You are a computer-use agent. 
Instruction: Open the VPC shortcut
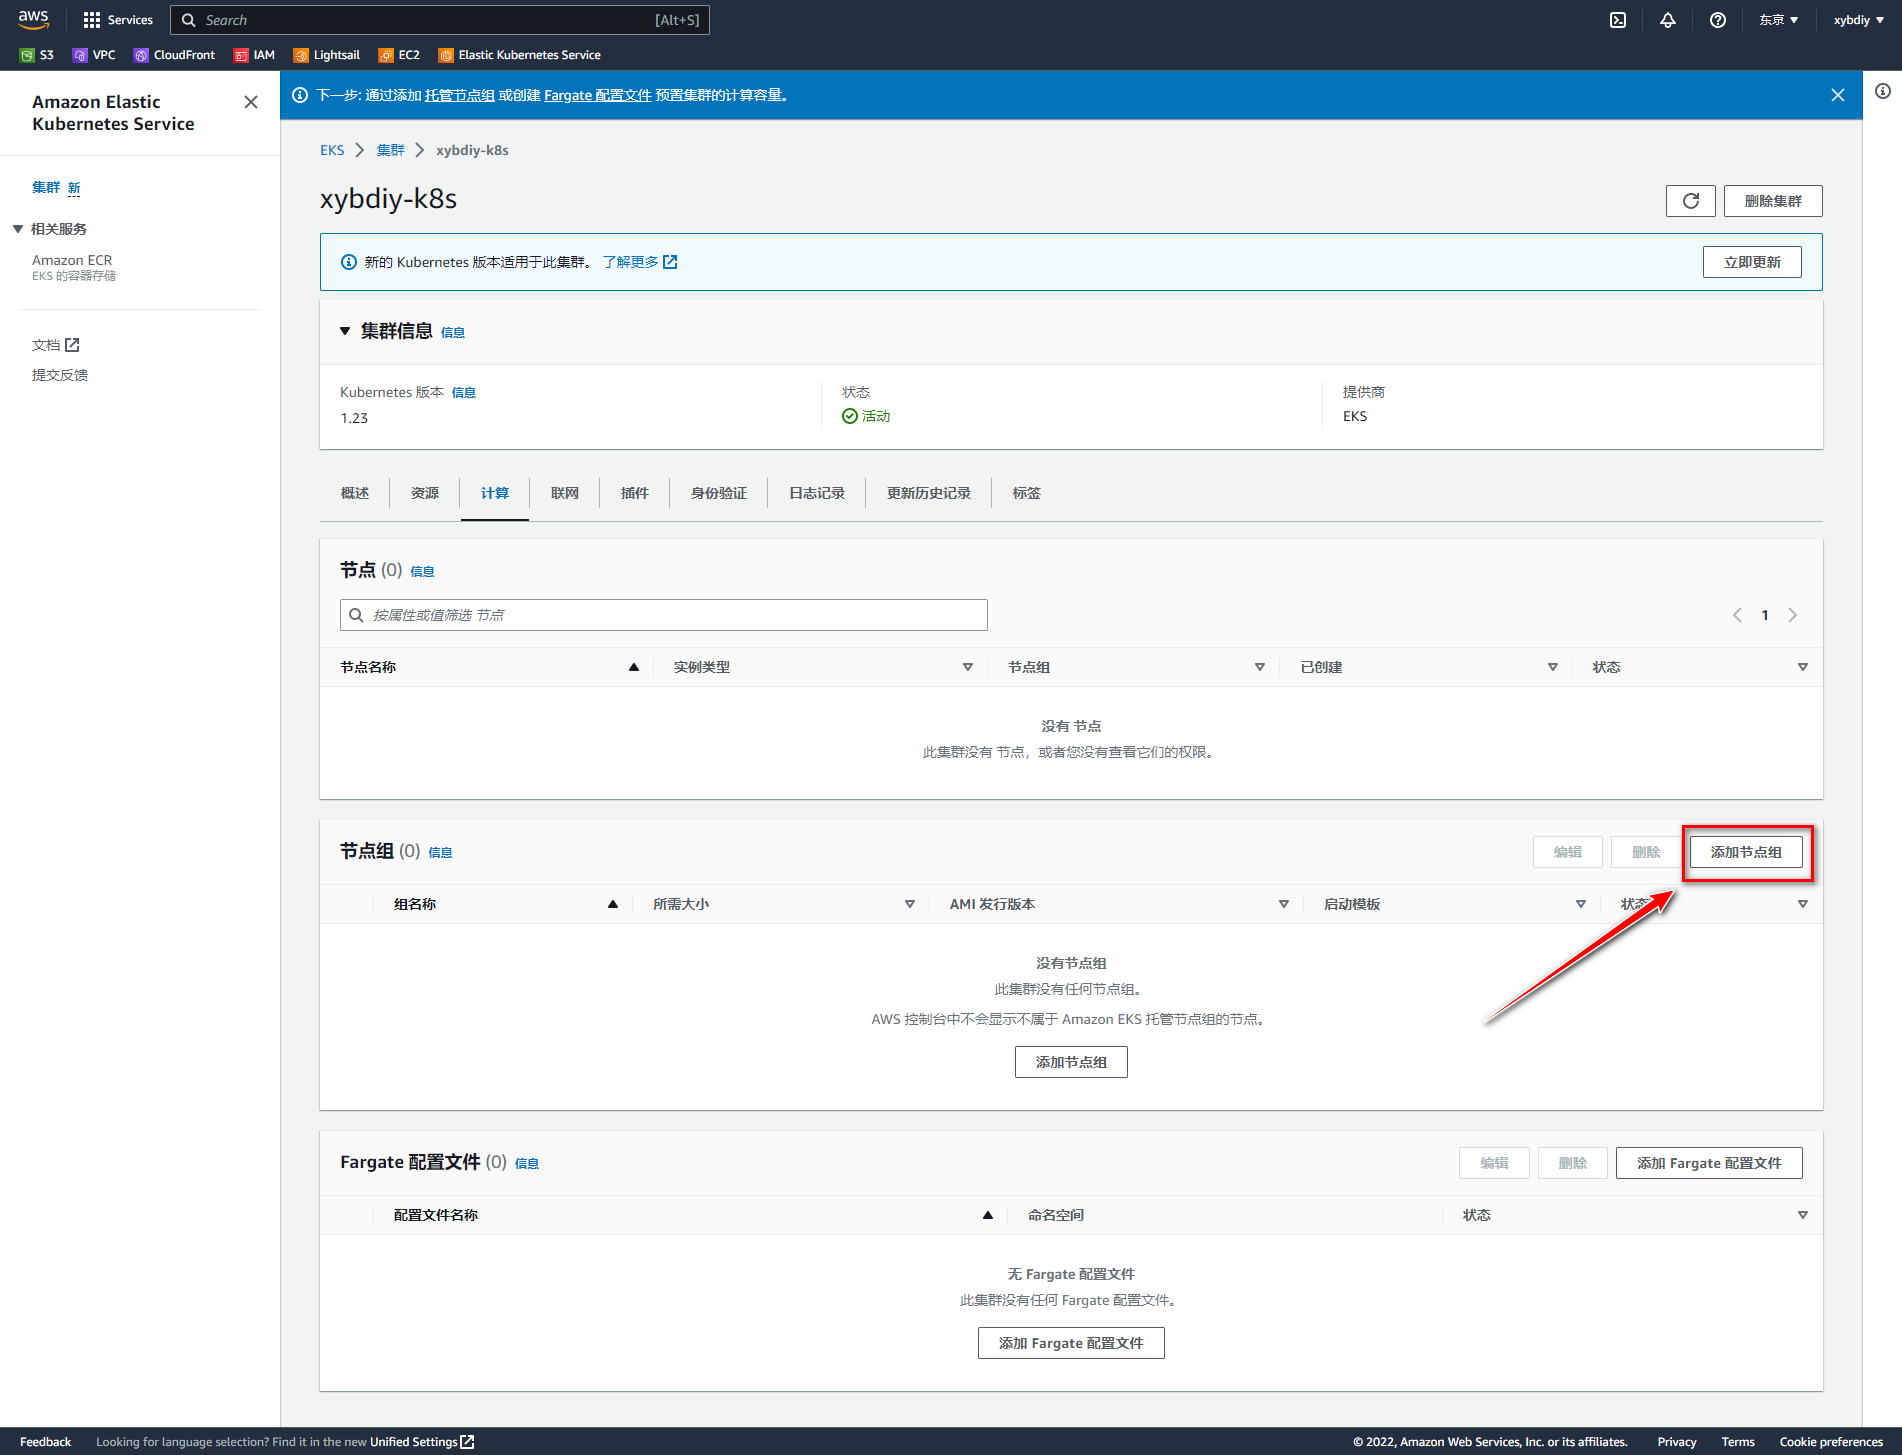[x=94, y=55]
